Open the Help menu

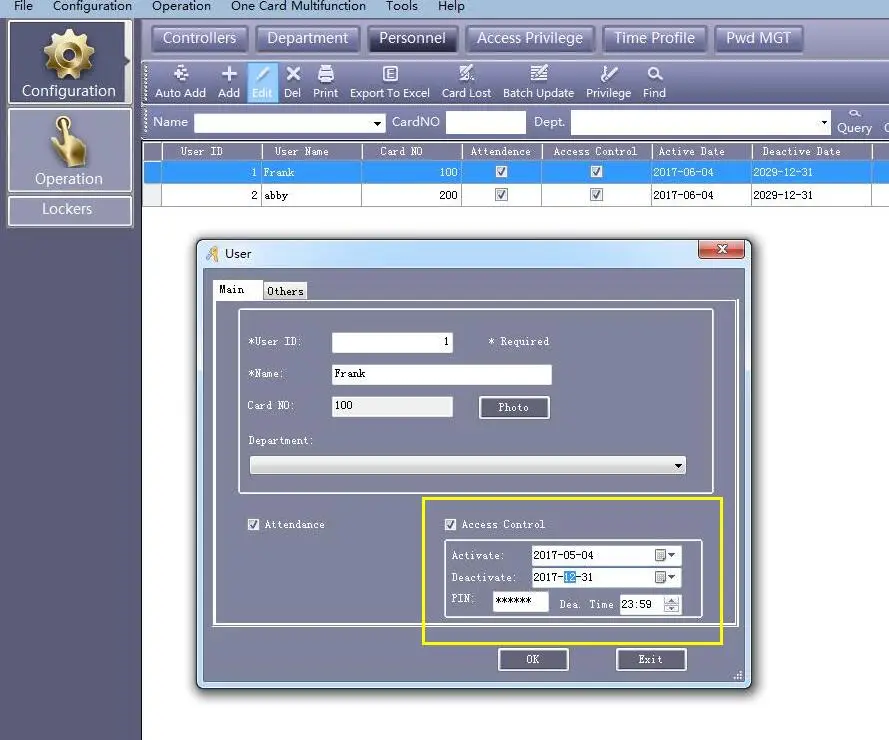coord(451,6)
